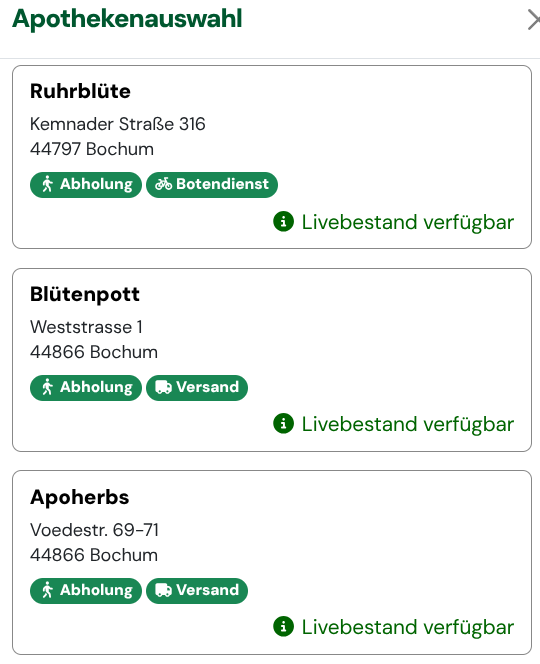Click the bicycle icon in Botendienst badge

[x=163, y=184]
